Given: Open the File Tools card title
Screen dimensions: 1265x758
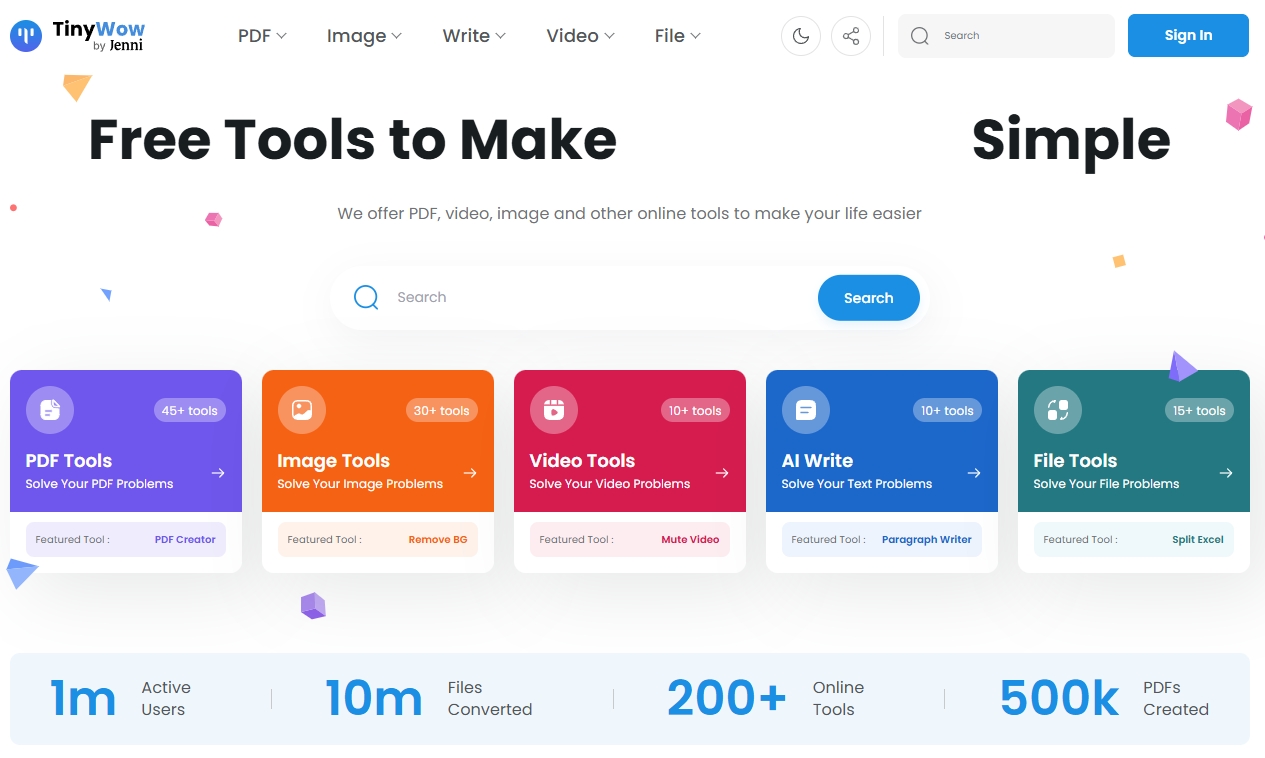Looking at the screenshot, I should [x=1075, y=461].
